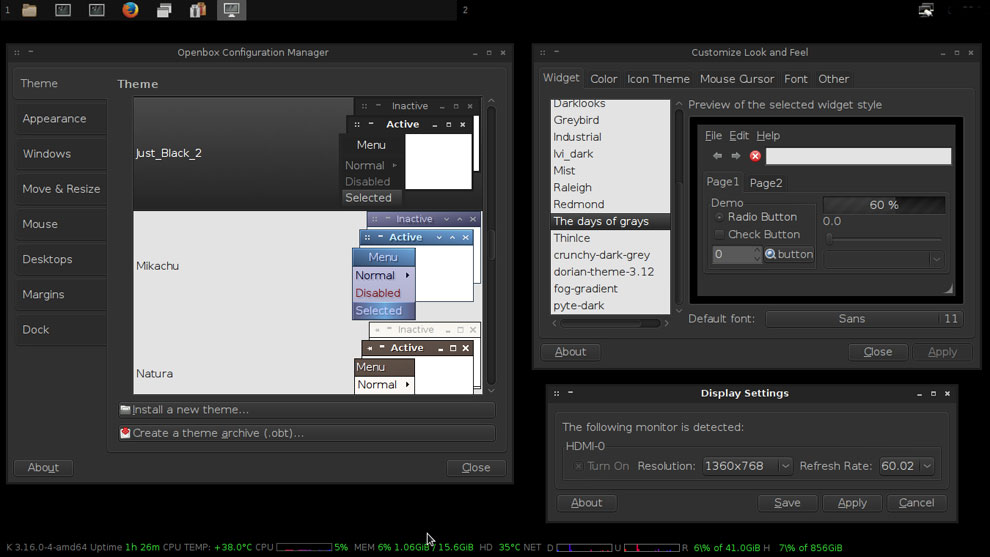Image resolution: width=990 pixels, height=557 pixels.
Task: Open the Font tab
Action: 796,79
